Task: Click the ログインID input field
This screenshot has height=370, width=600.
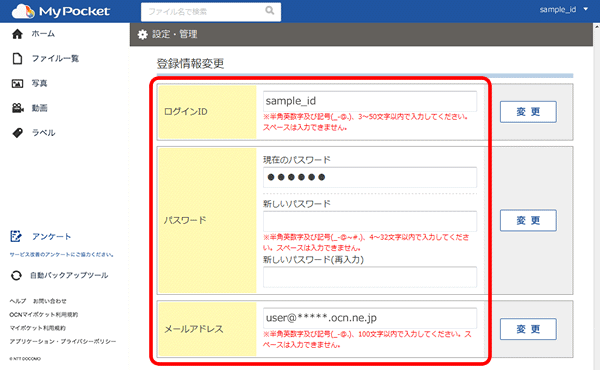Action: click(370, 101)
